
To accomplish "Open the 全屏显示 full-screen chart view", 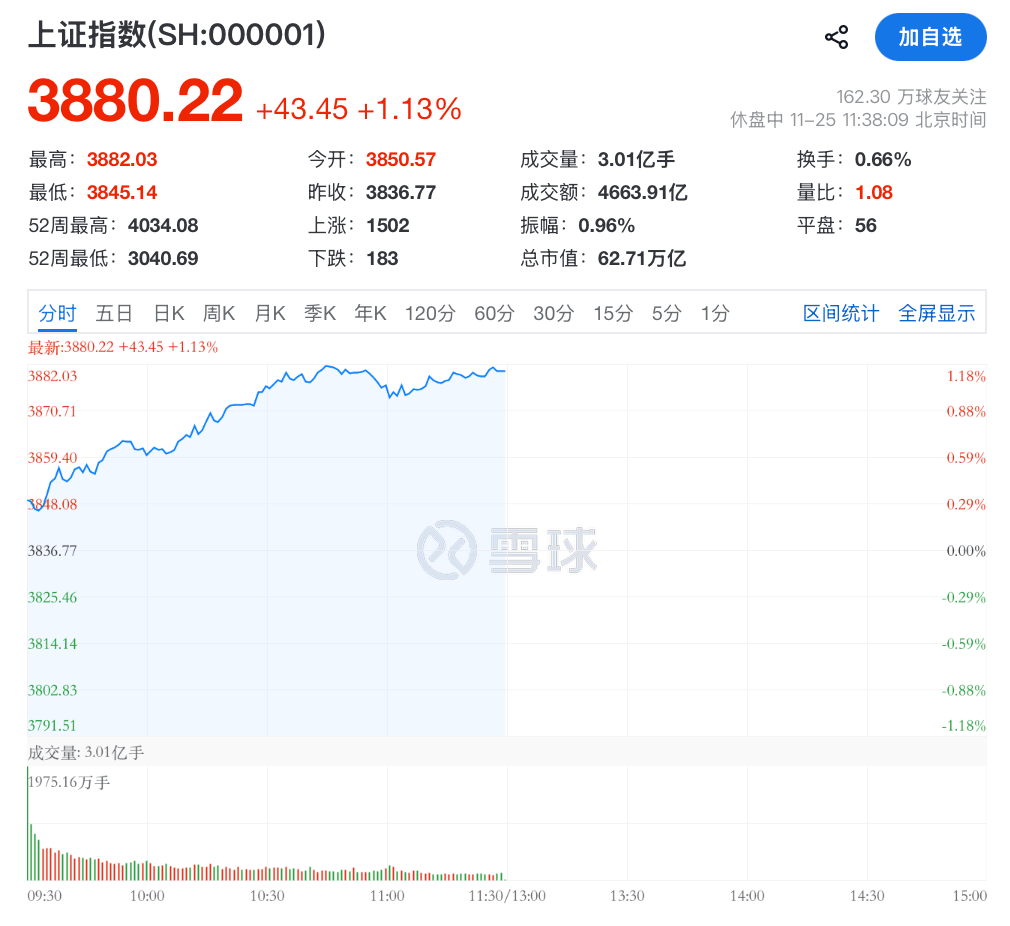I will tap(936, 313).
